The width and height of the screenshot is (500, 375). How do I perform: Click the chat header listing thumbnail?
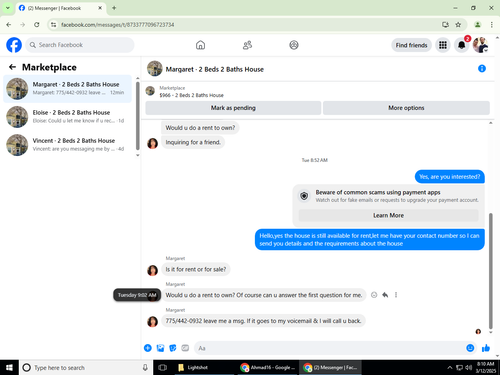click(x=155, y=68)
